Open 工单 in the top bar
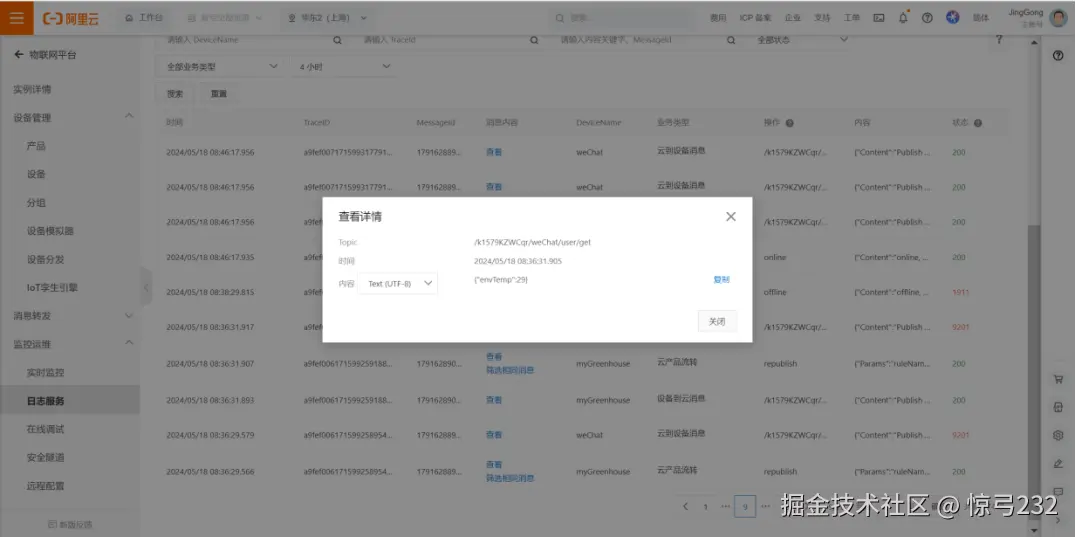Image resolution: width=1076 pixels, height=537 pixels. click(852, 18)
